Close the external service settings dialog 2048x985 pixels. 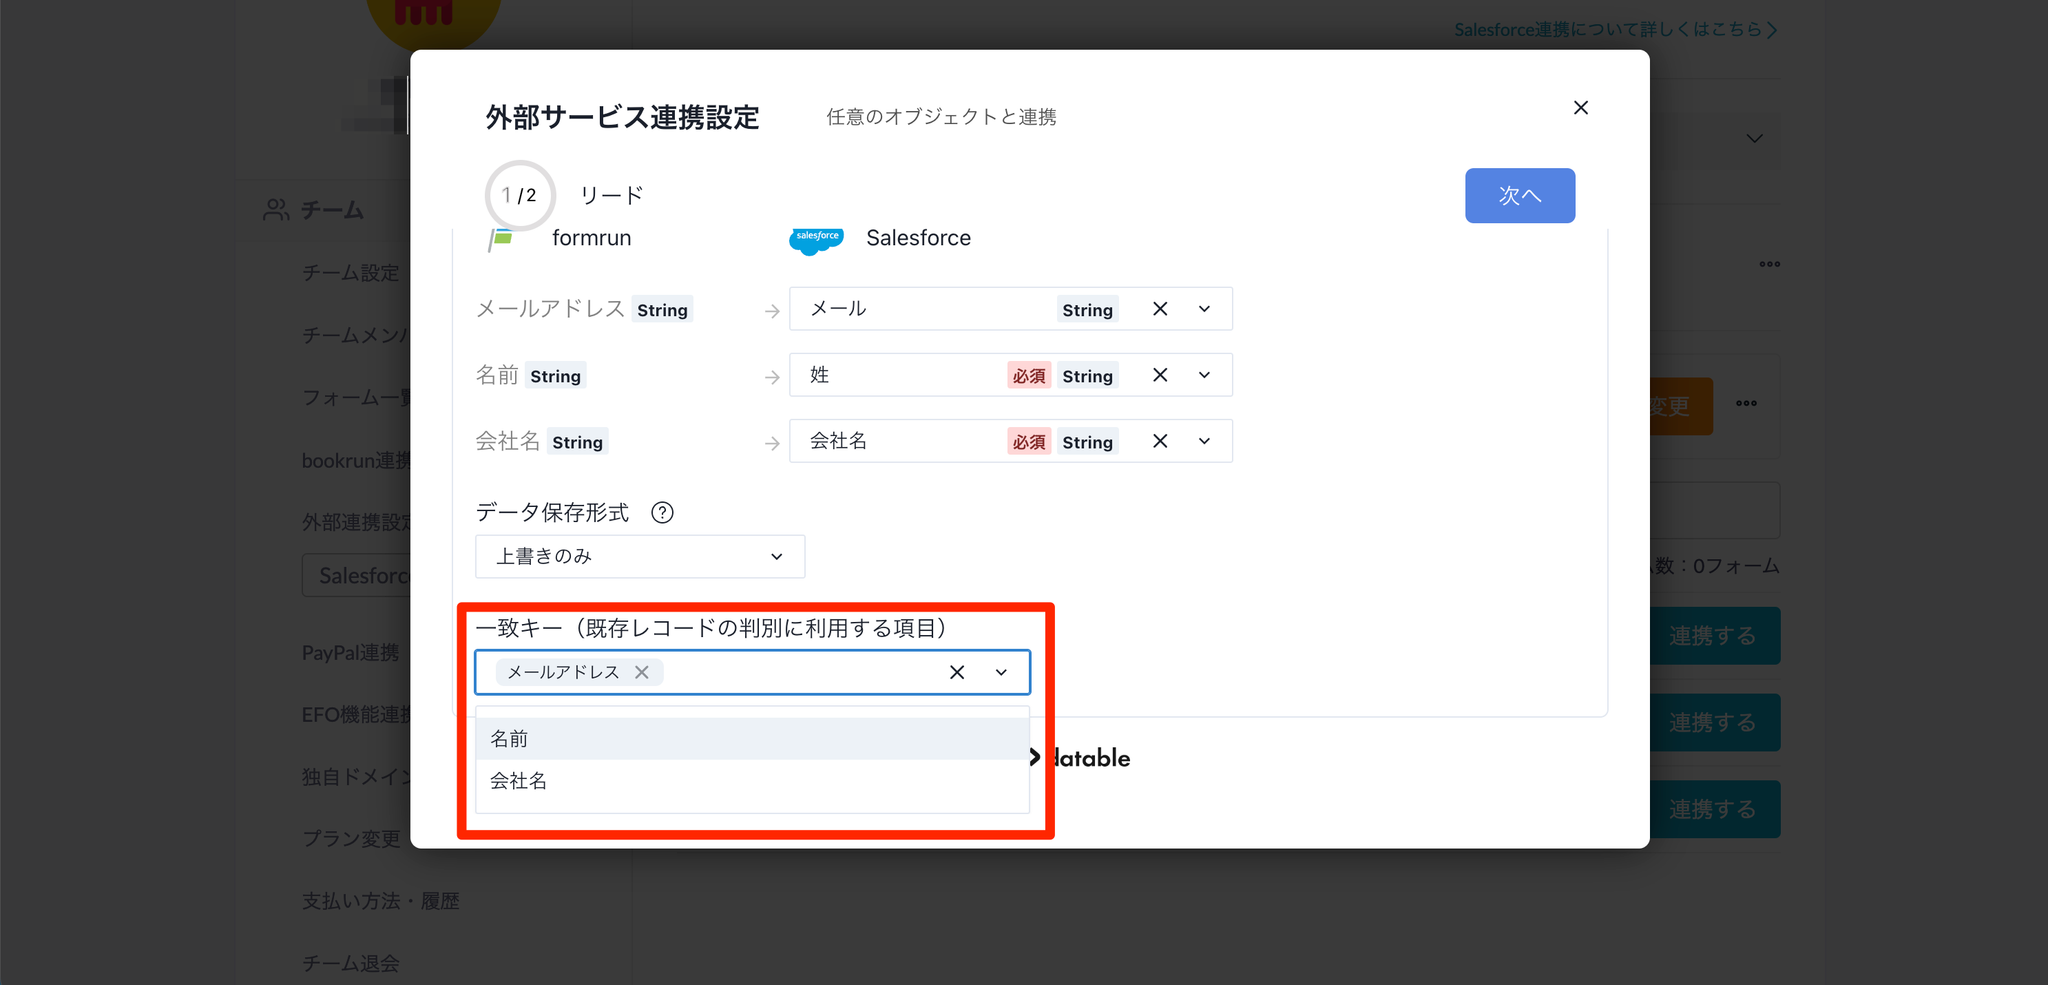1580,108
